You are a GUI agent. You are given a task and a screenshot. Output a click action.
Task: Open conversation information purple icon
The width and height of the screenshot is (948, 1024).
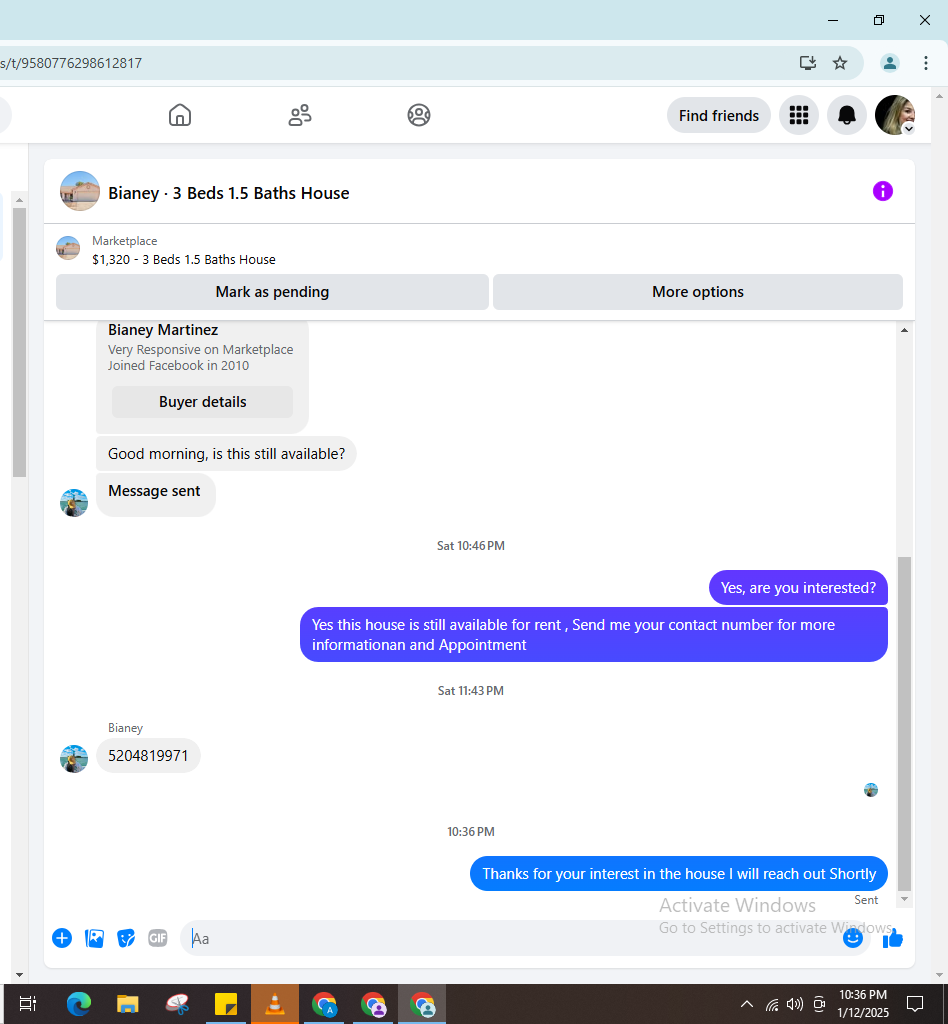[x=883, y=191]
